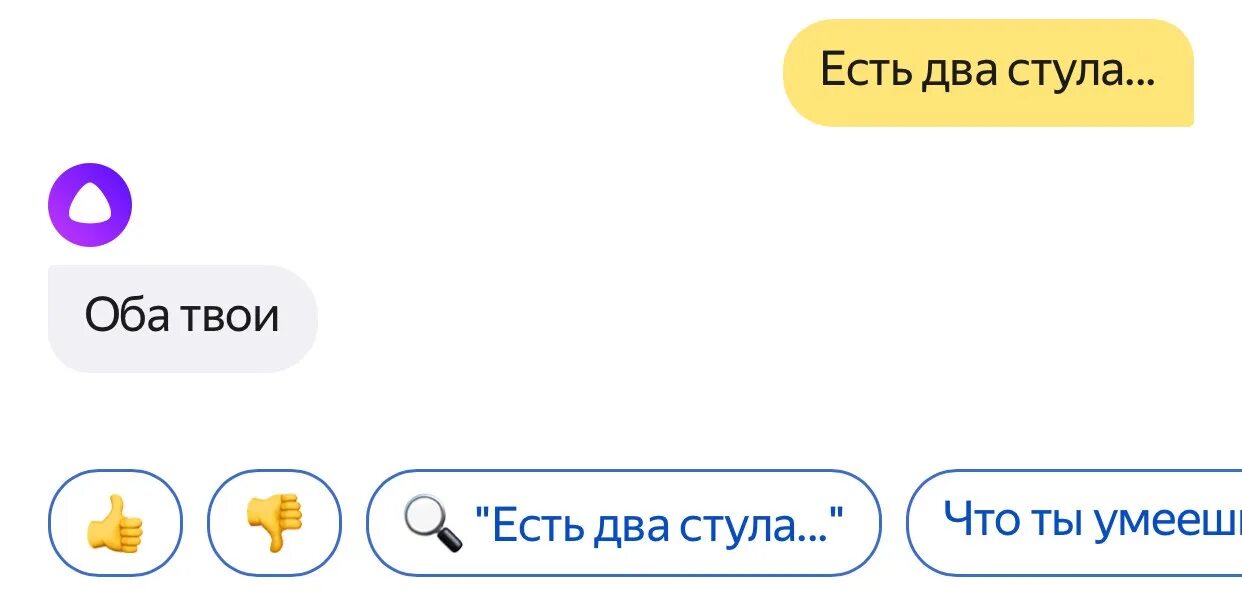Open the search chip with the blue quoted text
1242x598 pixels.
(x=623, y=523)
